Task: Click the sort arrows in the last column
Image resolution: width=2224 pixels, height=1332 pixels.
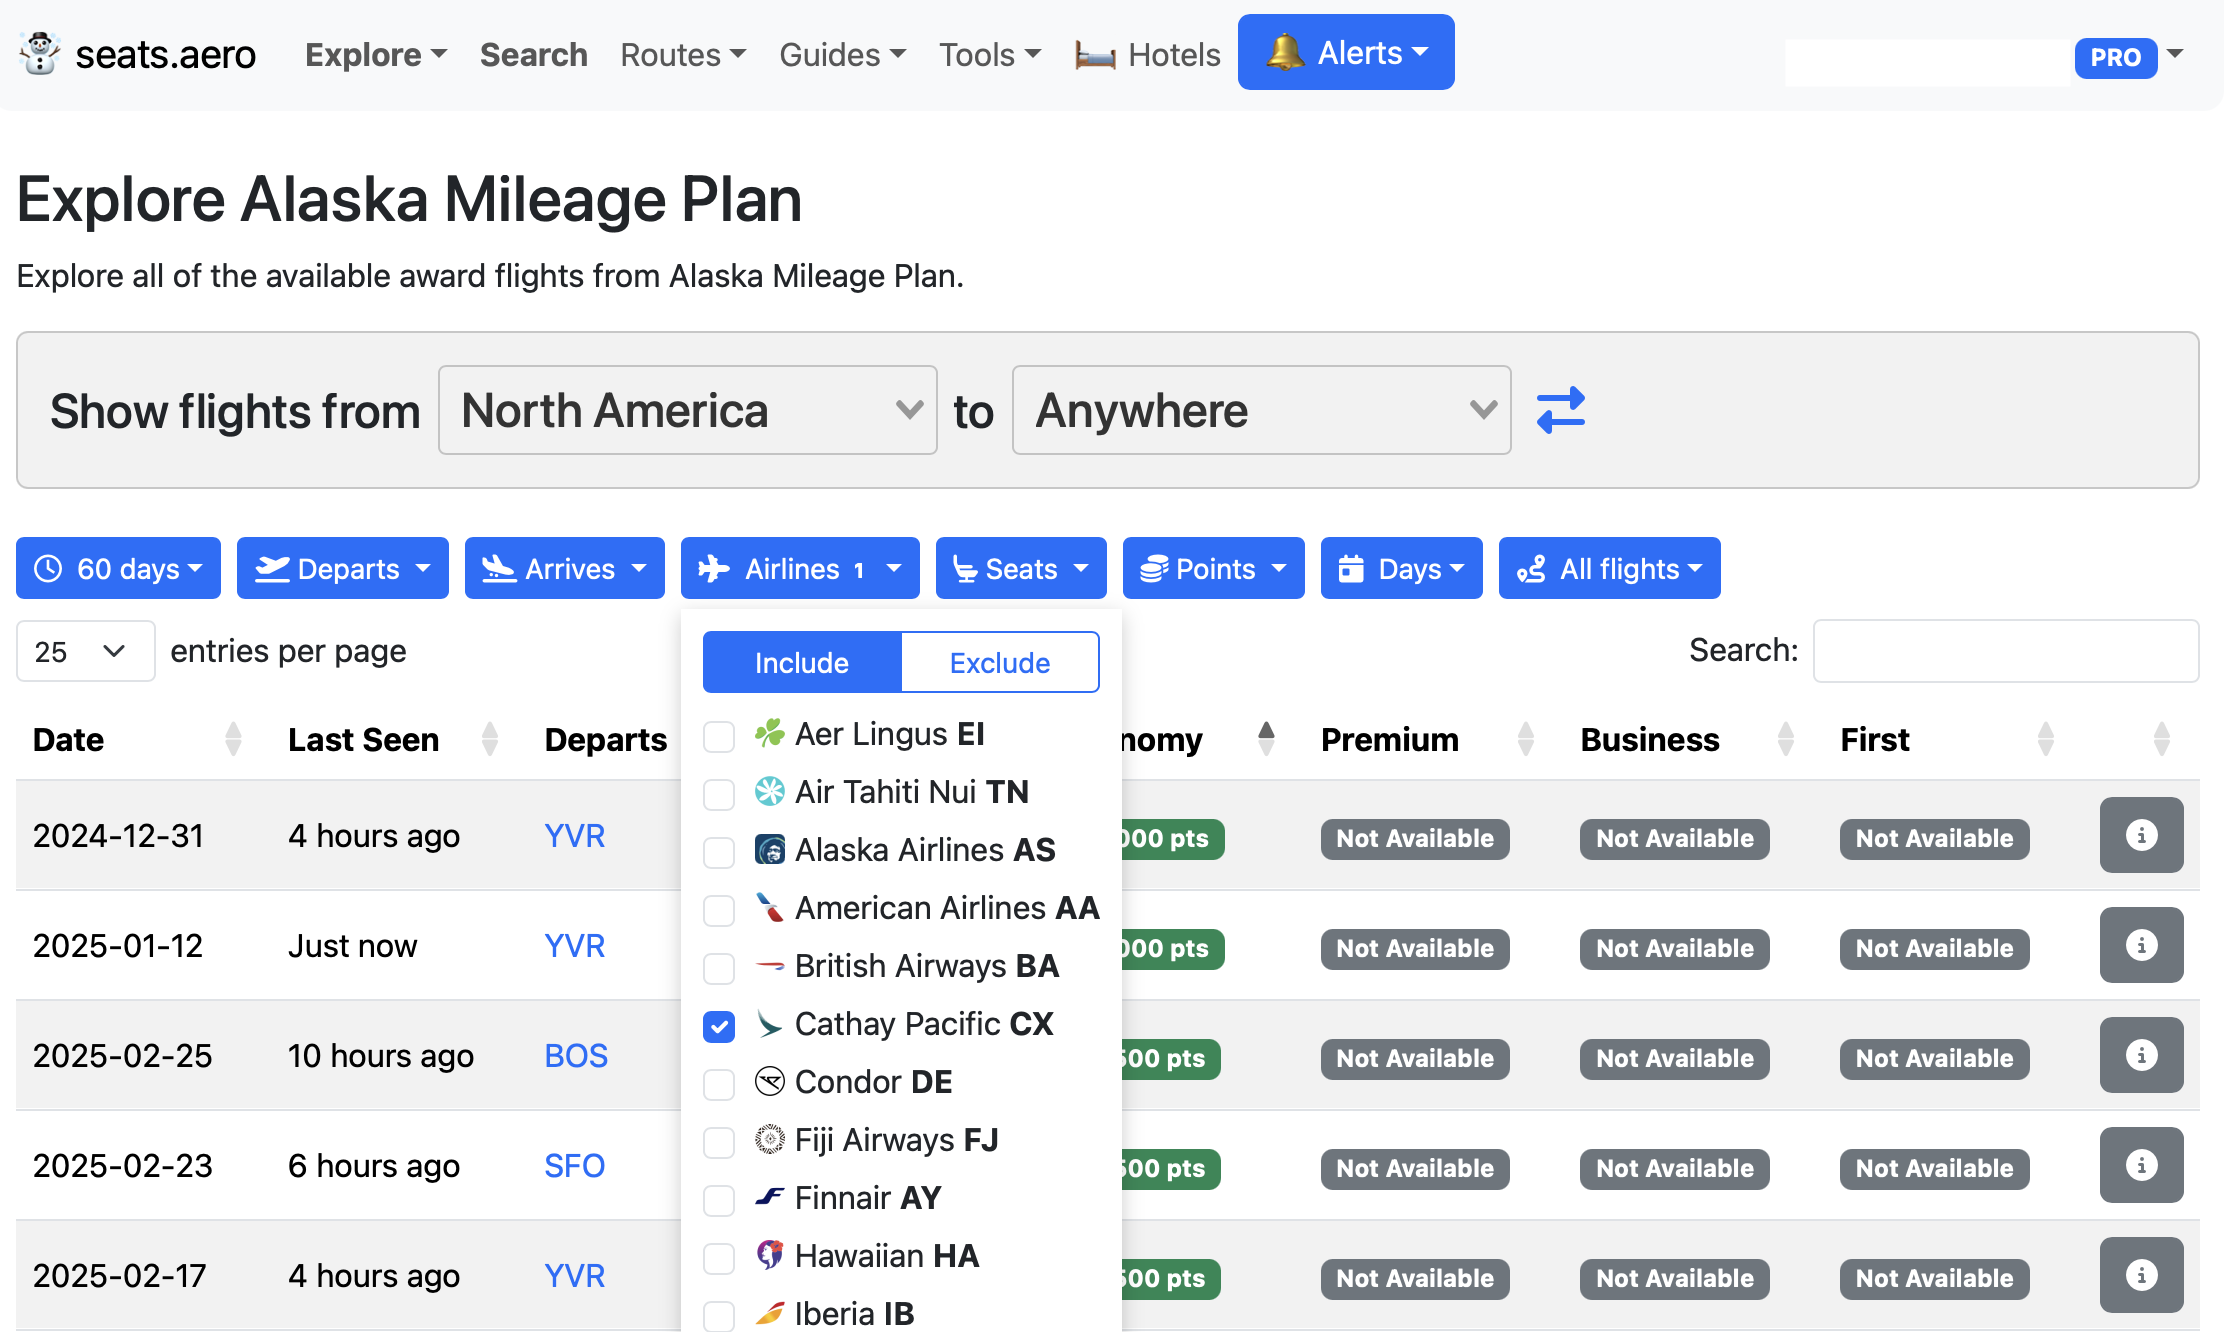Action: point(2161,739)
